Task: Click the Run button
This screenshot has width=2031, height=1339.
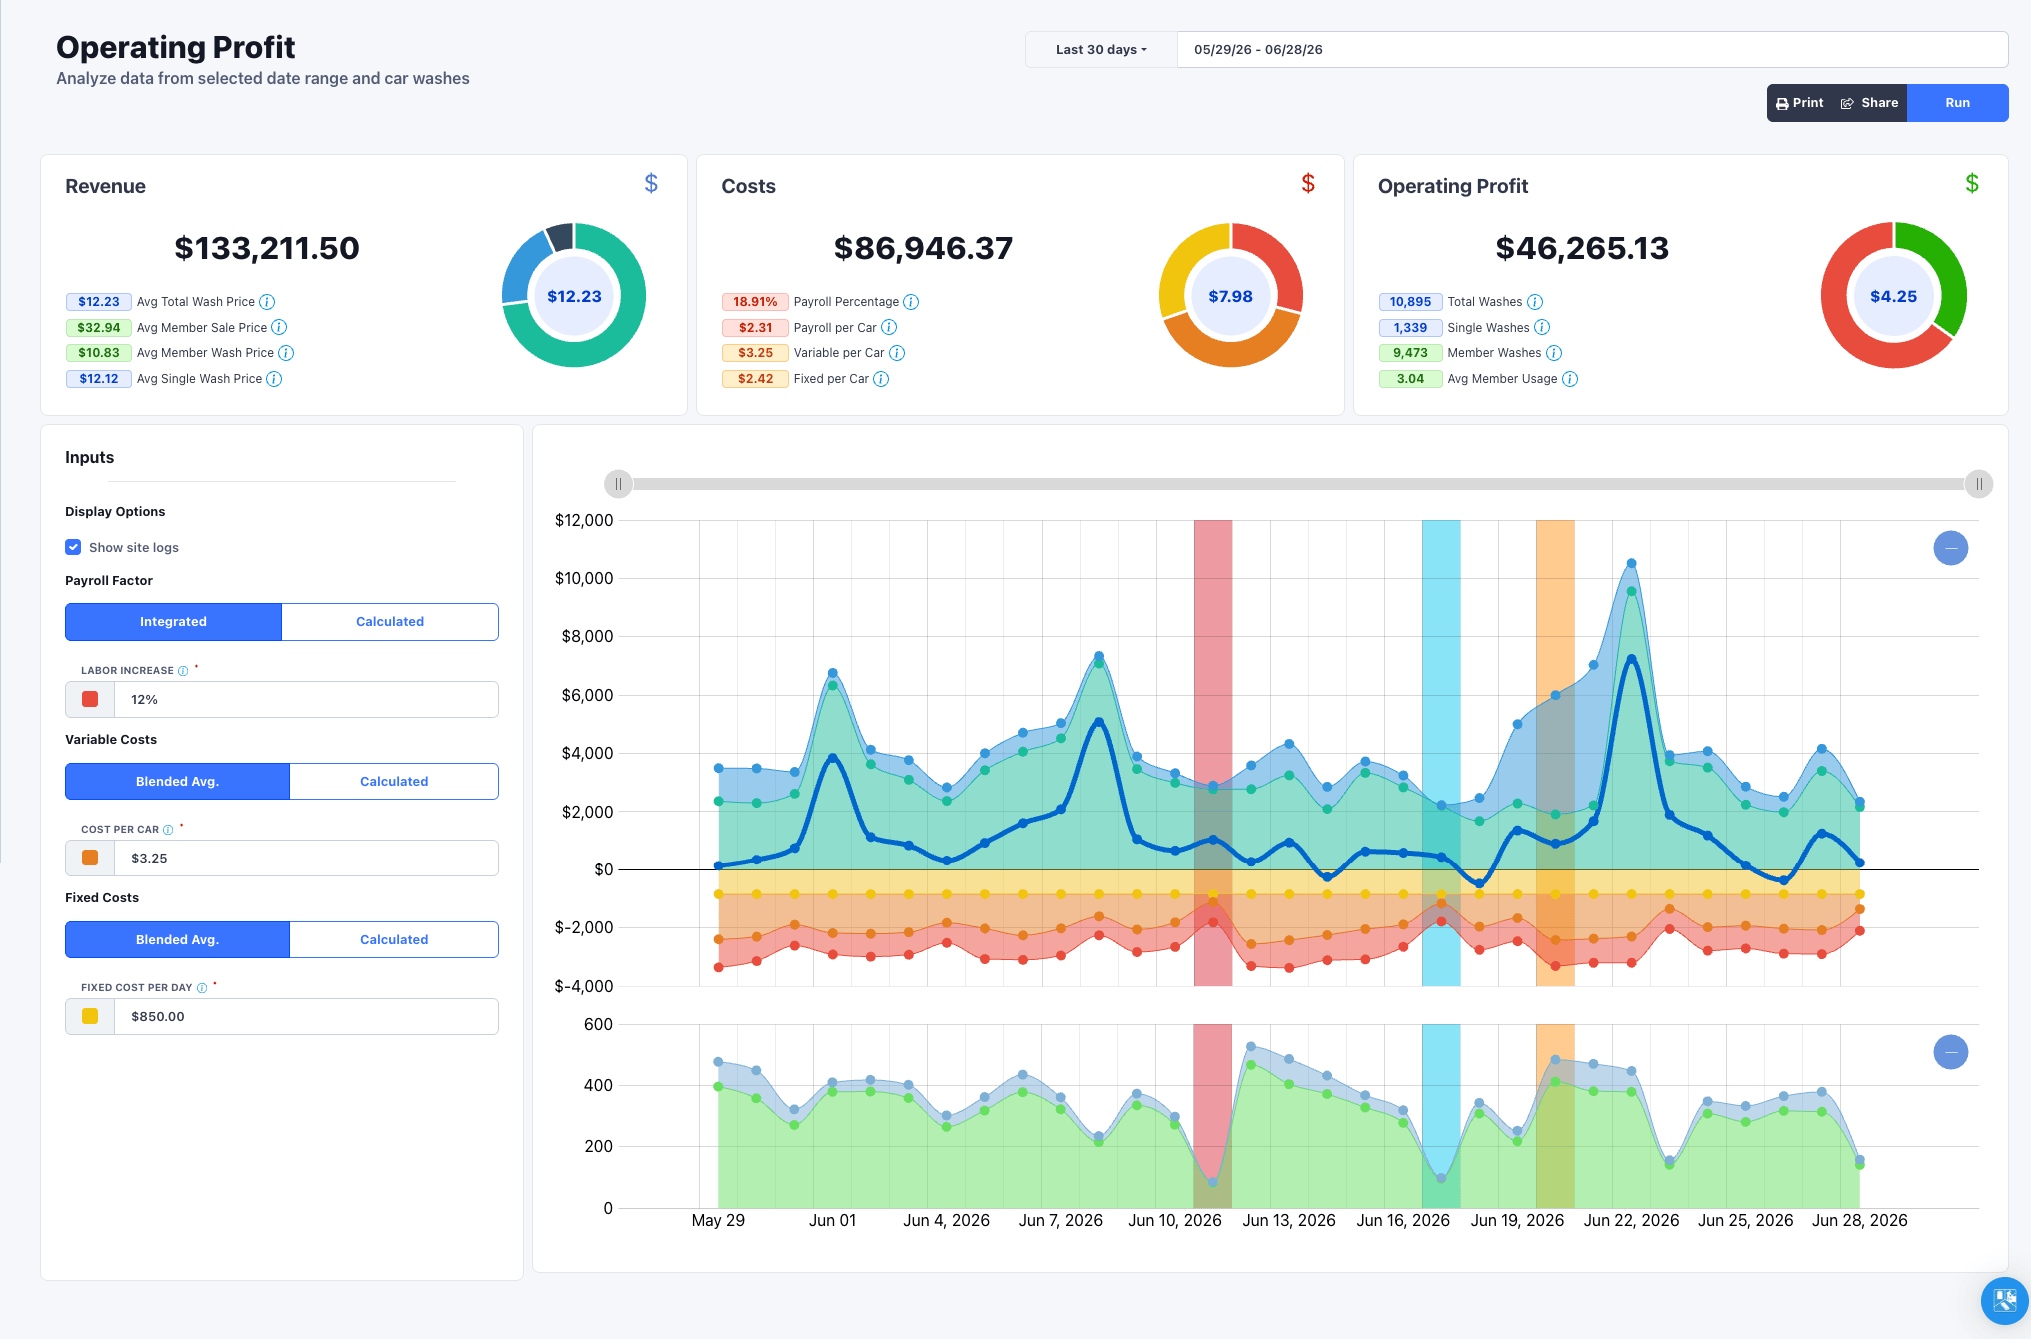Action: 1958,103
